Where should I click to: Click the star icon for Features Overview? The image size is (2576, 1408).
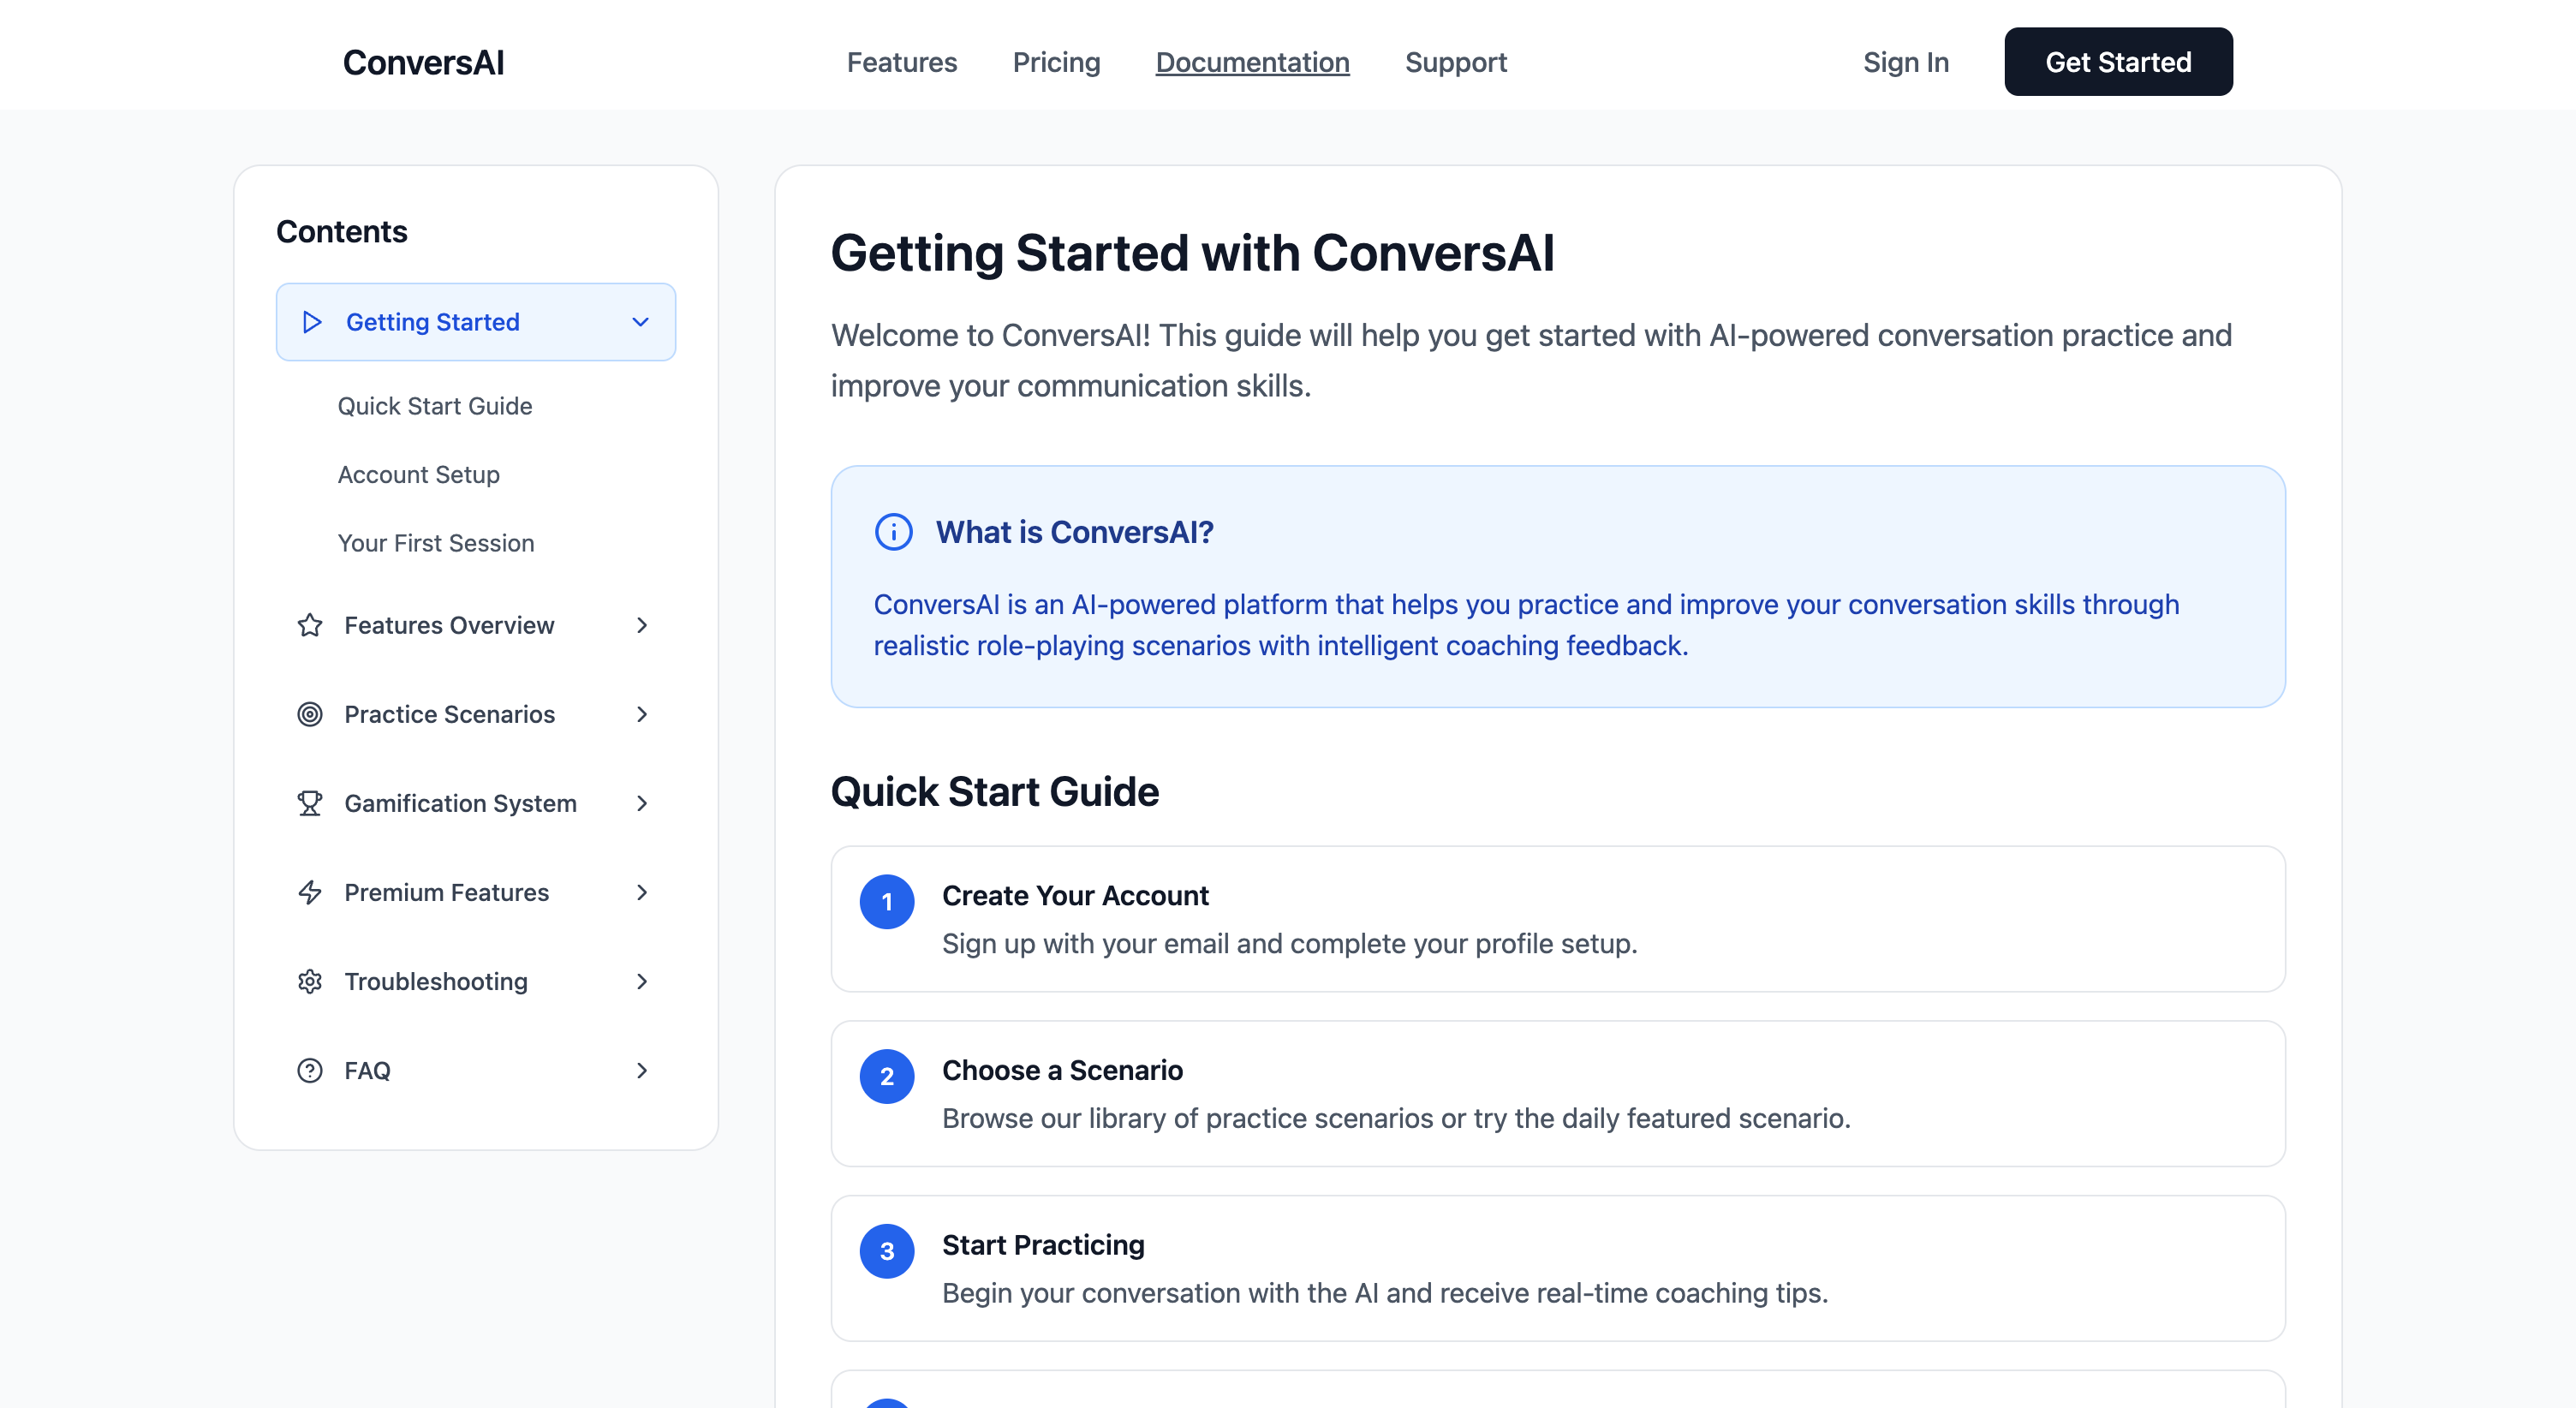[310, 625]
